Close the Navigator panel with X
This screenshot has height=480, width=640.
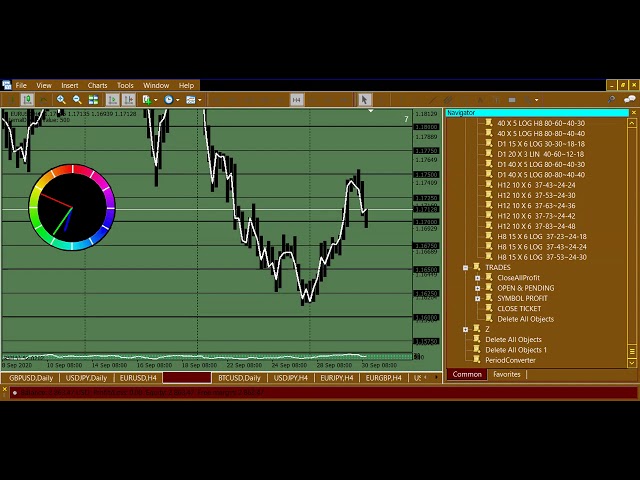pos(632,113)
